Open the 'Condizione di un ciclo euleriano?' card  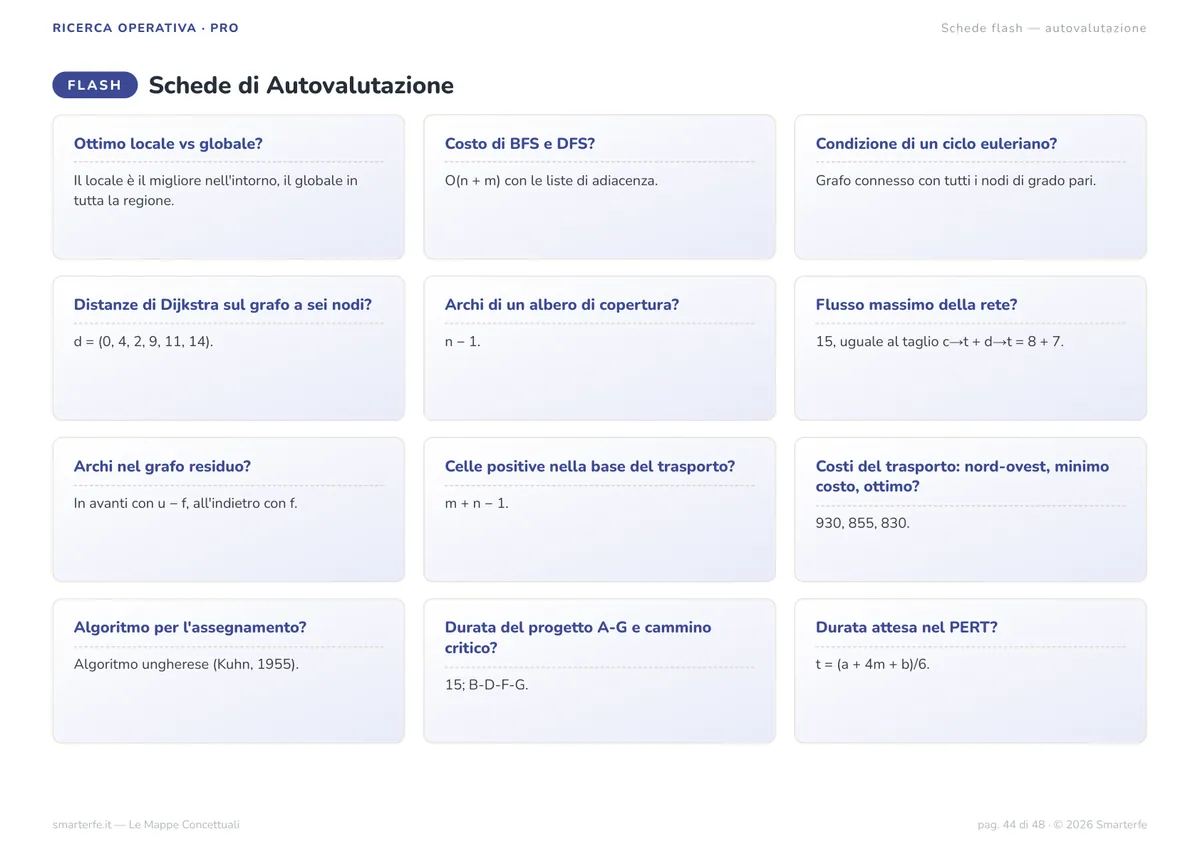click(x=970, y=187)
